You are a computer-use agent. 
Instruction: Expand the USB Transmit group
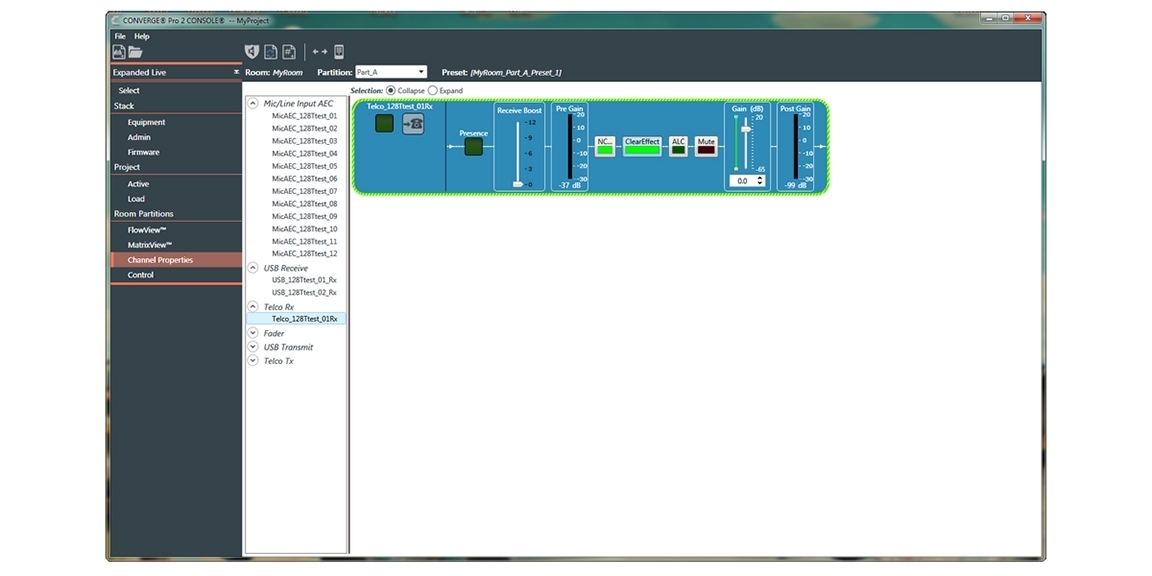point(253,347)
